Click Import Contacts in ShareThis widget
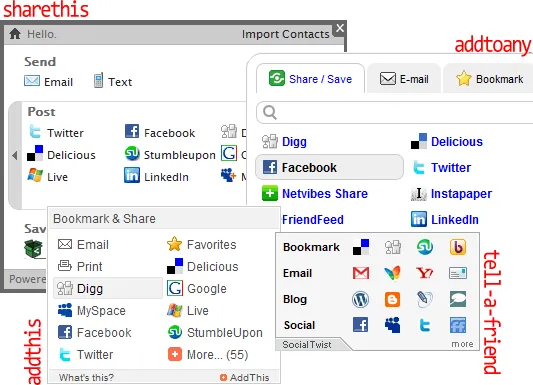This screenshot has width=533, height=385. (286, 34)
